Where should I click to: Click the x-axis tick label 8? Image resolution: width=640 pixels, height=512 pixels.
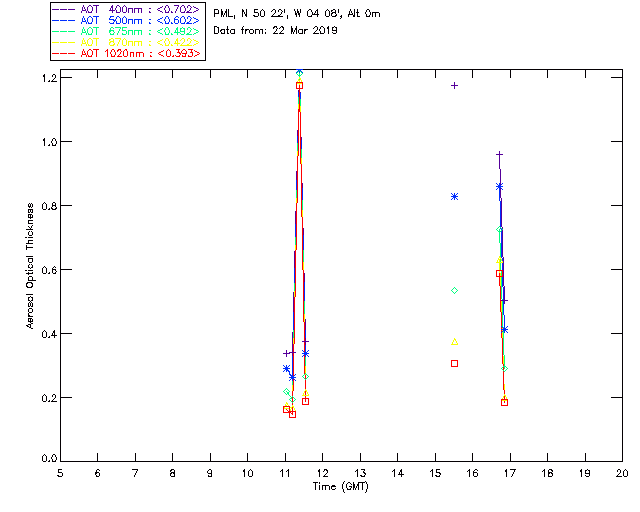173,473
